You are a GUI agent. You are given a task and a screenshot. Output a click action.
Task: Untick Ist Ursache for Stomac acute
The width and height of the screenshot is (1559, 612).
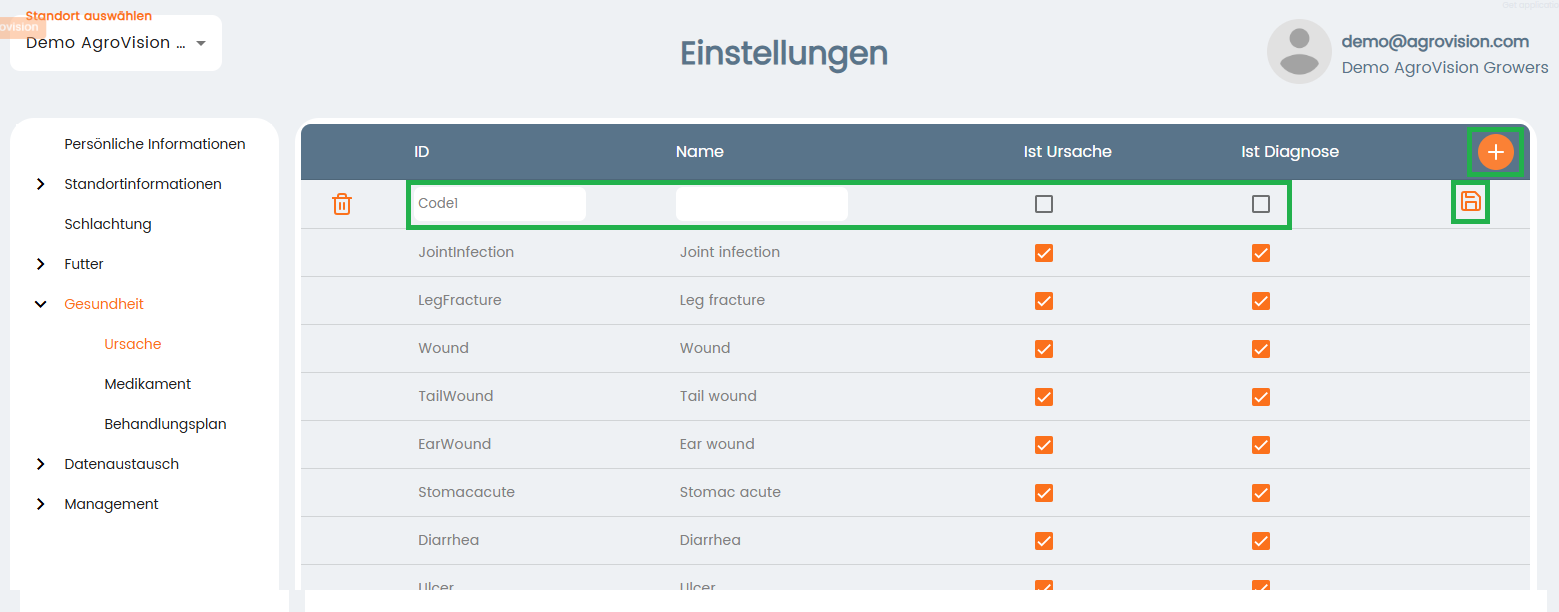click(x=1044, y=493)
